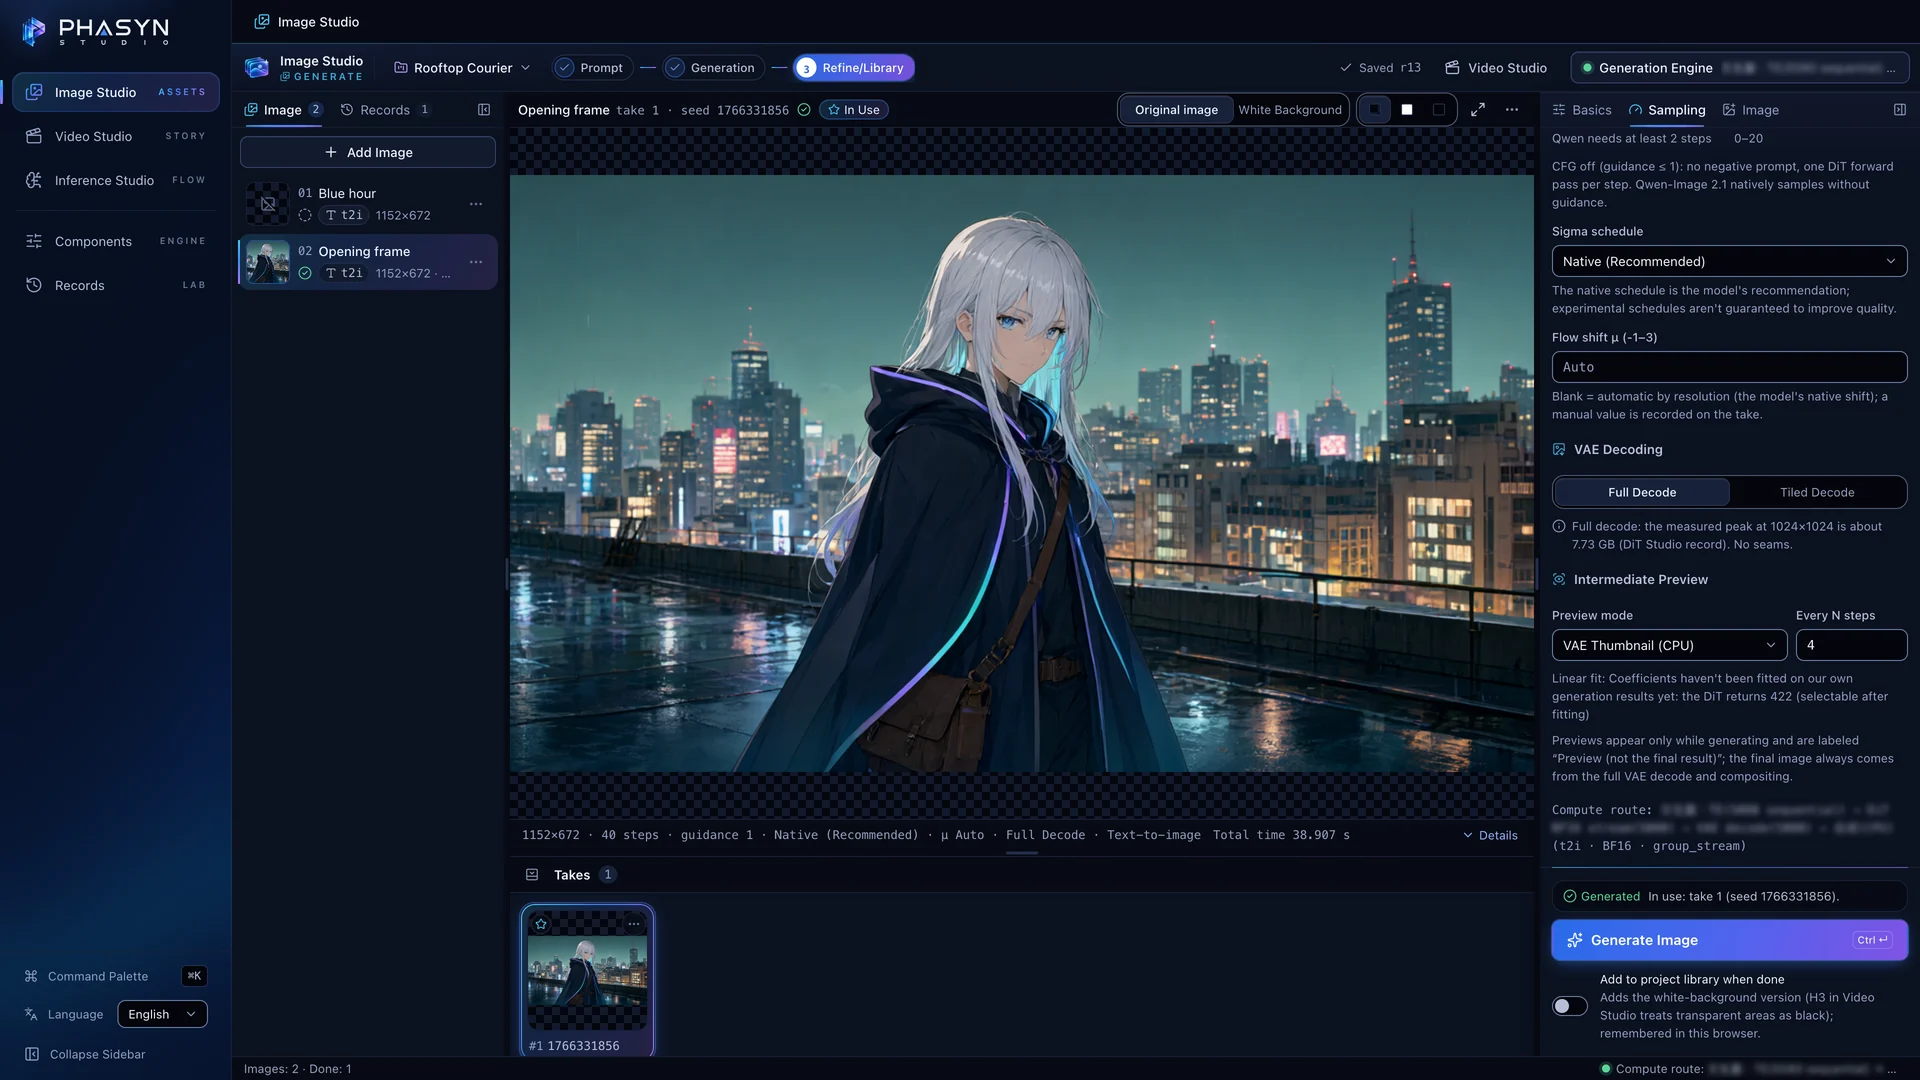
Task: Collapse the right settings panel icon
Action: 1900,110
